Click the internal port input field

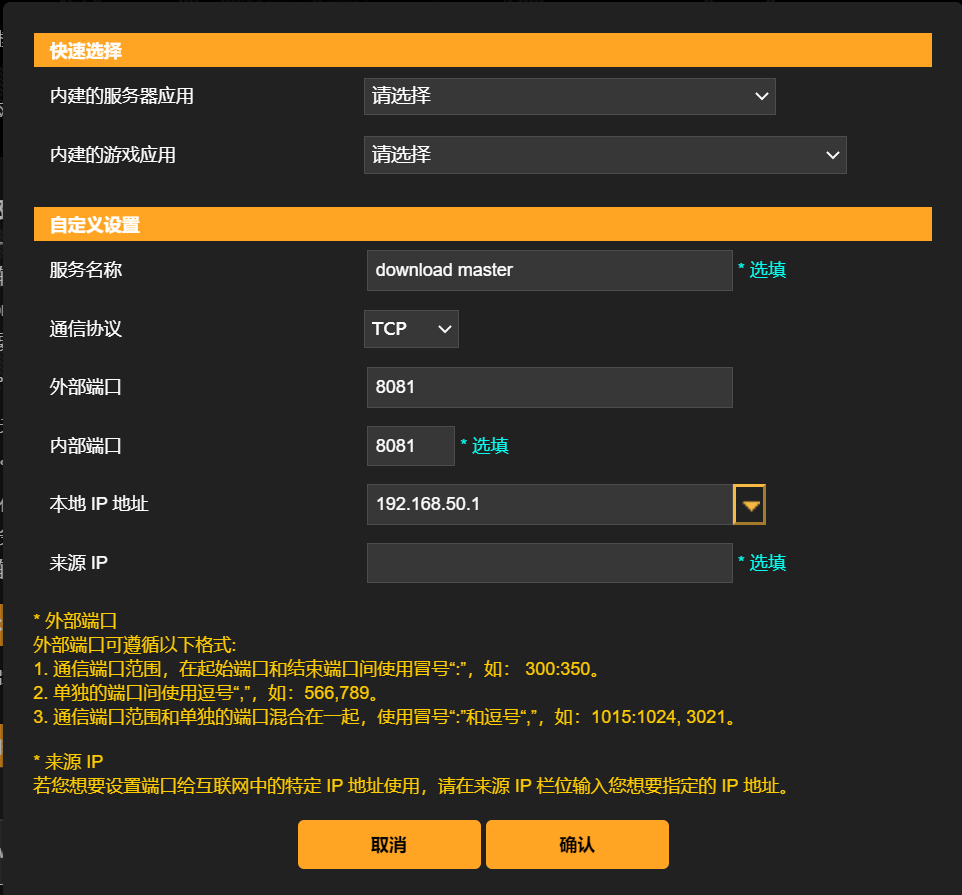[410, 445]
